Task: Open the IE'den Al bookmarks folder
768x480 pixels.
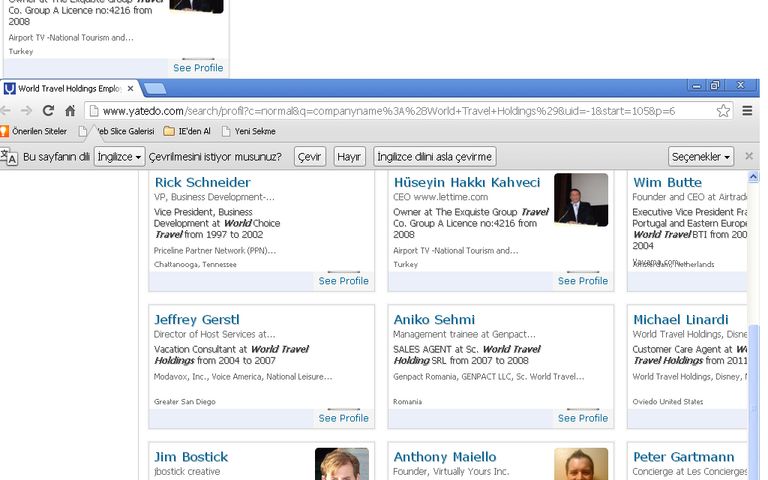Action: [187, 131]
